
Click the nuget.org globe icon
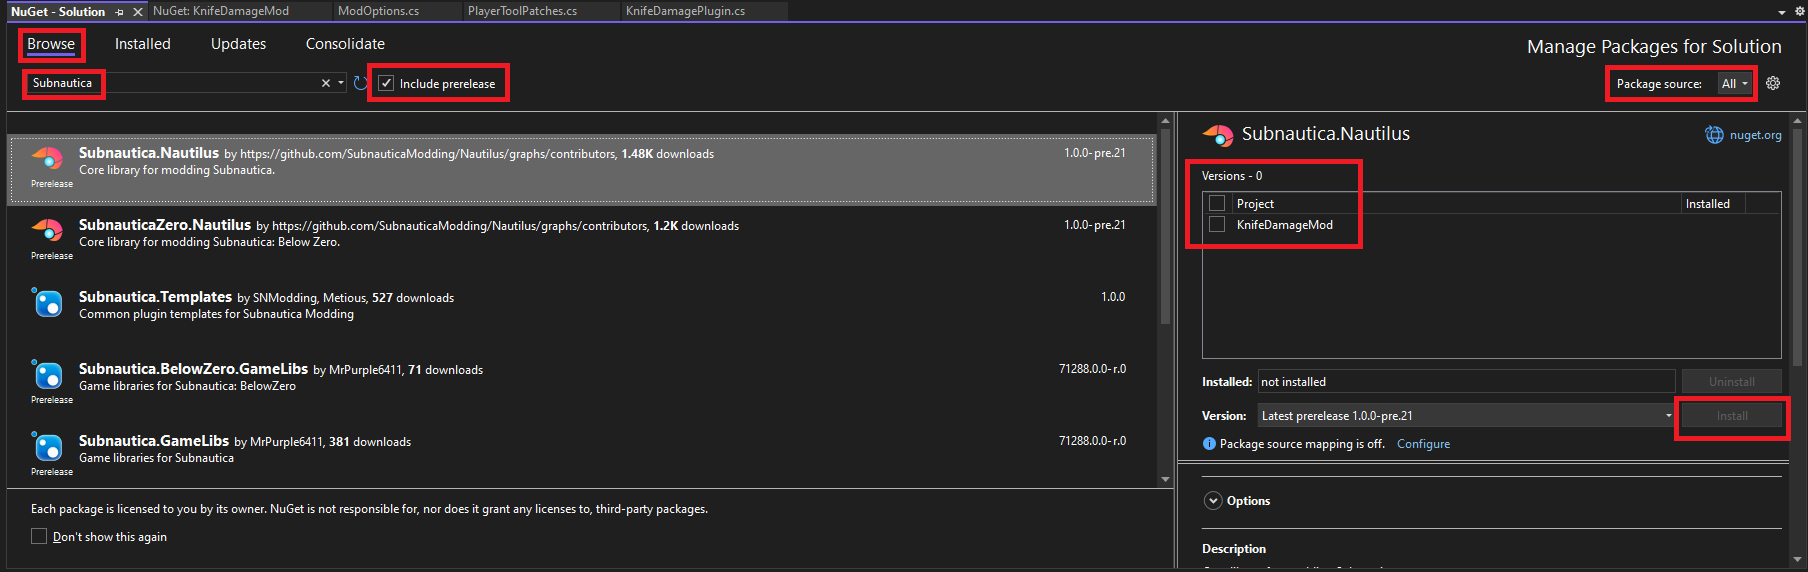1714,135
